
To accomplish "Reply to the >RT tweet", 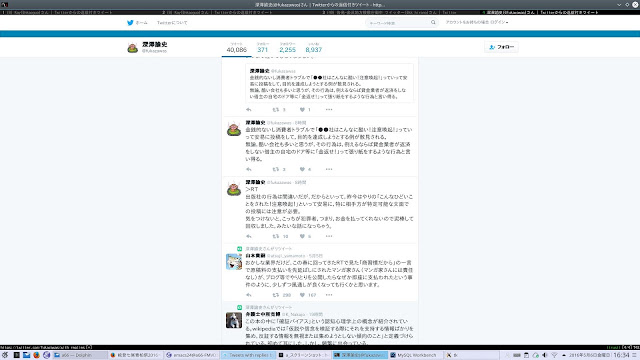I will point(249,236).
